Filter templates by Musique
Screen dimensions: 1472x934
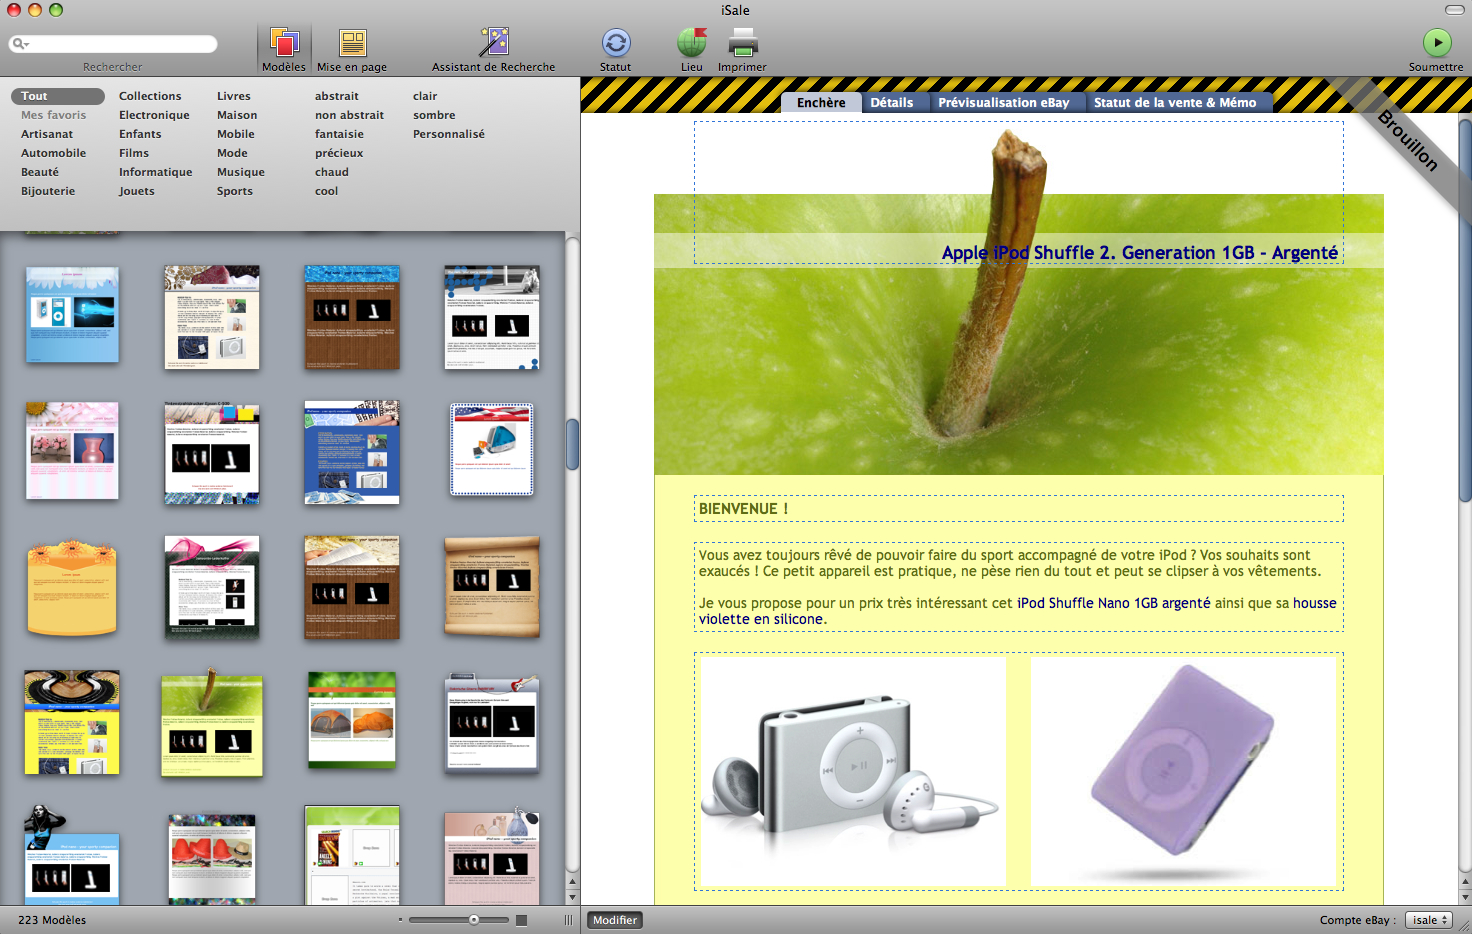pyautogui.click(x=241, y=172)
